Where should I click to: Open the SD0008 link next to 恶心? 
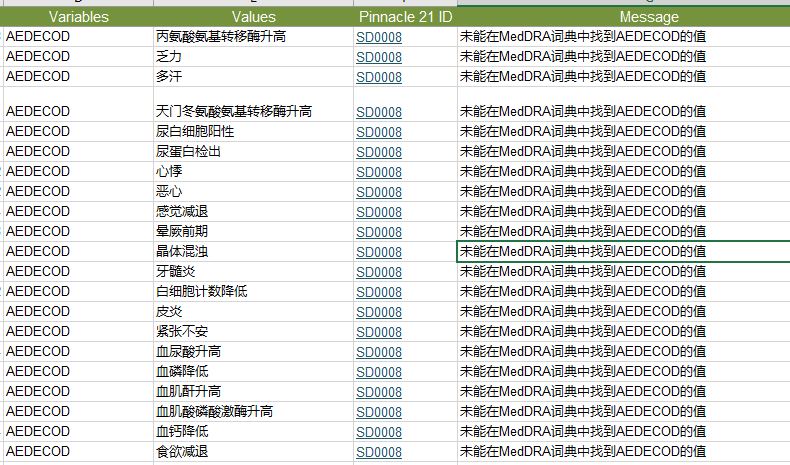379,192
